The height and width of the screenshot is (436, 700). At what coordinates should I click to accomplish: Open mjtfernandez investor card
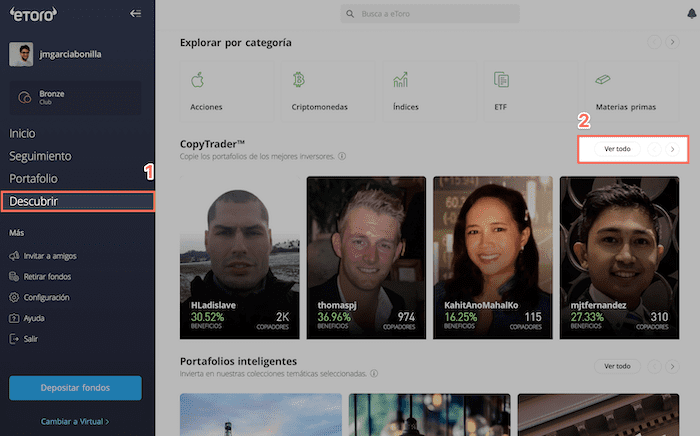click(x=620, y=258)
